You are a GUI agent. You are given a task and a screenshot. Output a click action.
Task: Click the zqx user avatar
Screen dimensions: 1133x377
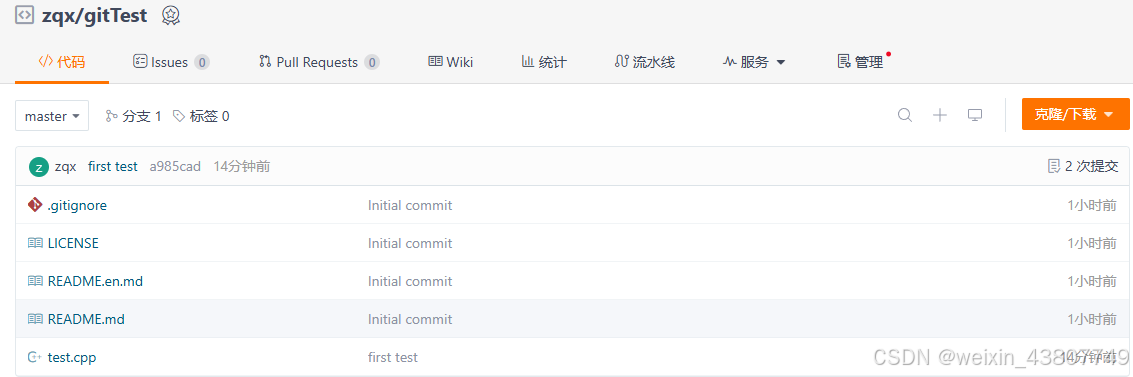pyautogui.click(x=39, y=167)
